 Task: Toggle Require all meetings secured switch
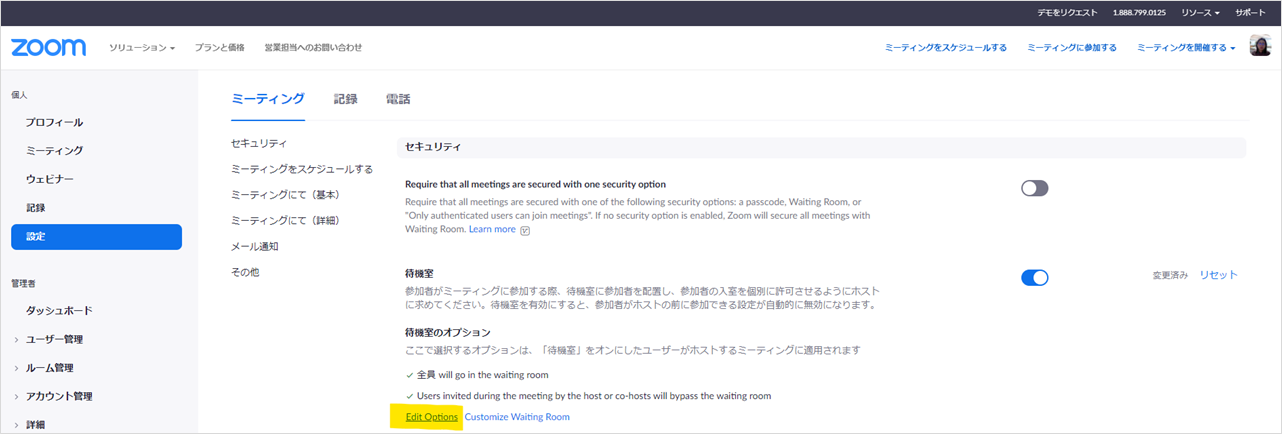point(1034,188)
